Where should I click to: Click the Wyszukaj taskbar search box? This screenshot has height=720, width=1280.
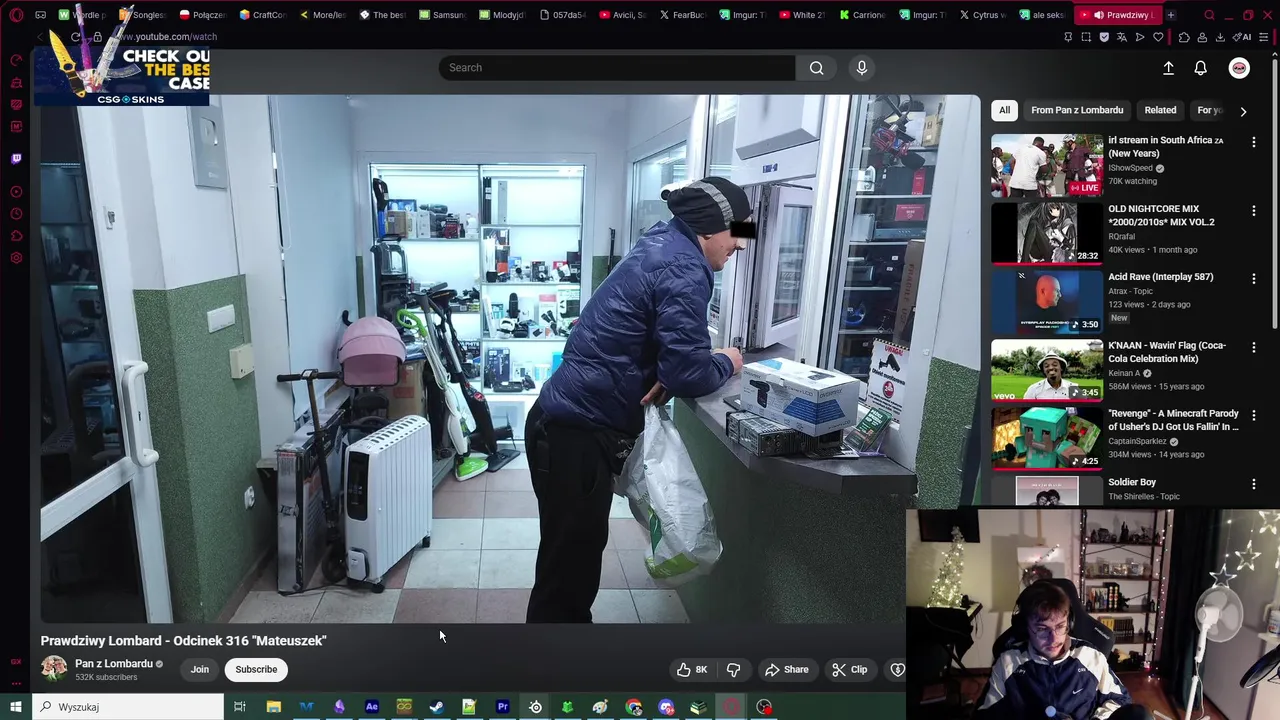(x=128, y=707)
